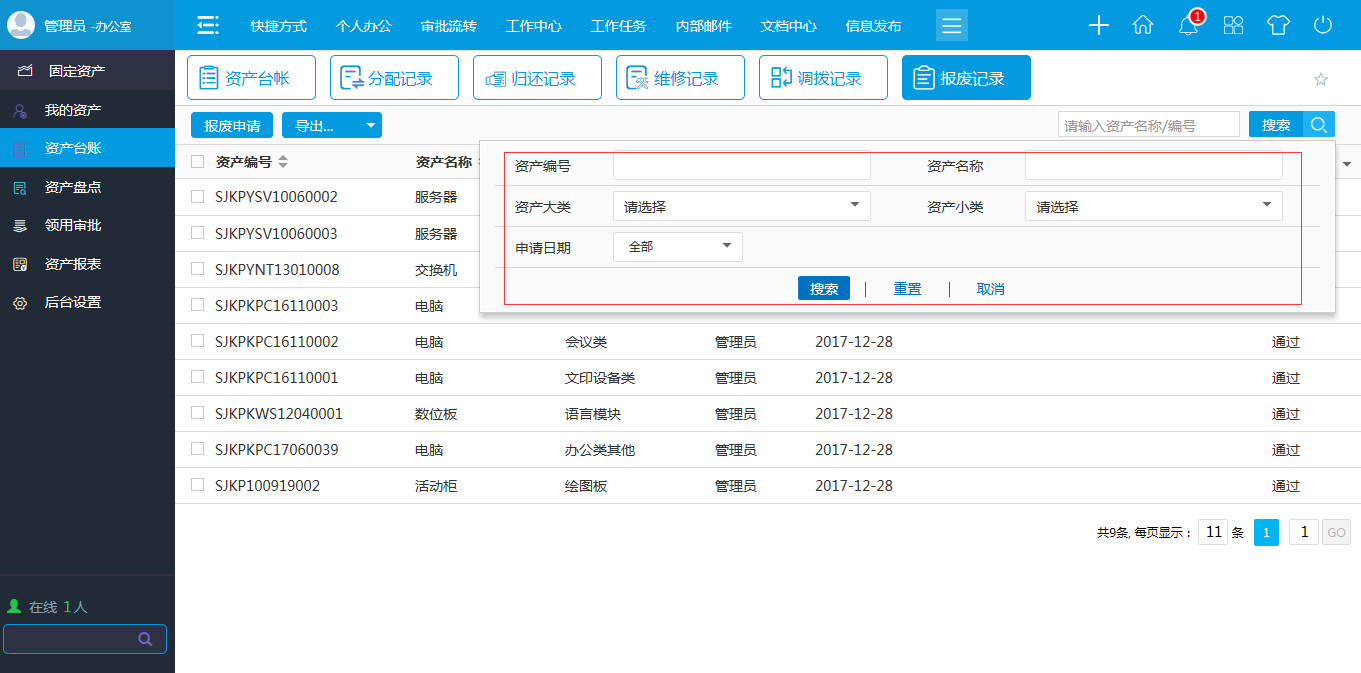Viewport: 1361px width, 673px height.
Task: Open the home page icon
Action: (x=1143, y=25)
